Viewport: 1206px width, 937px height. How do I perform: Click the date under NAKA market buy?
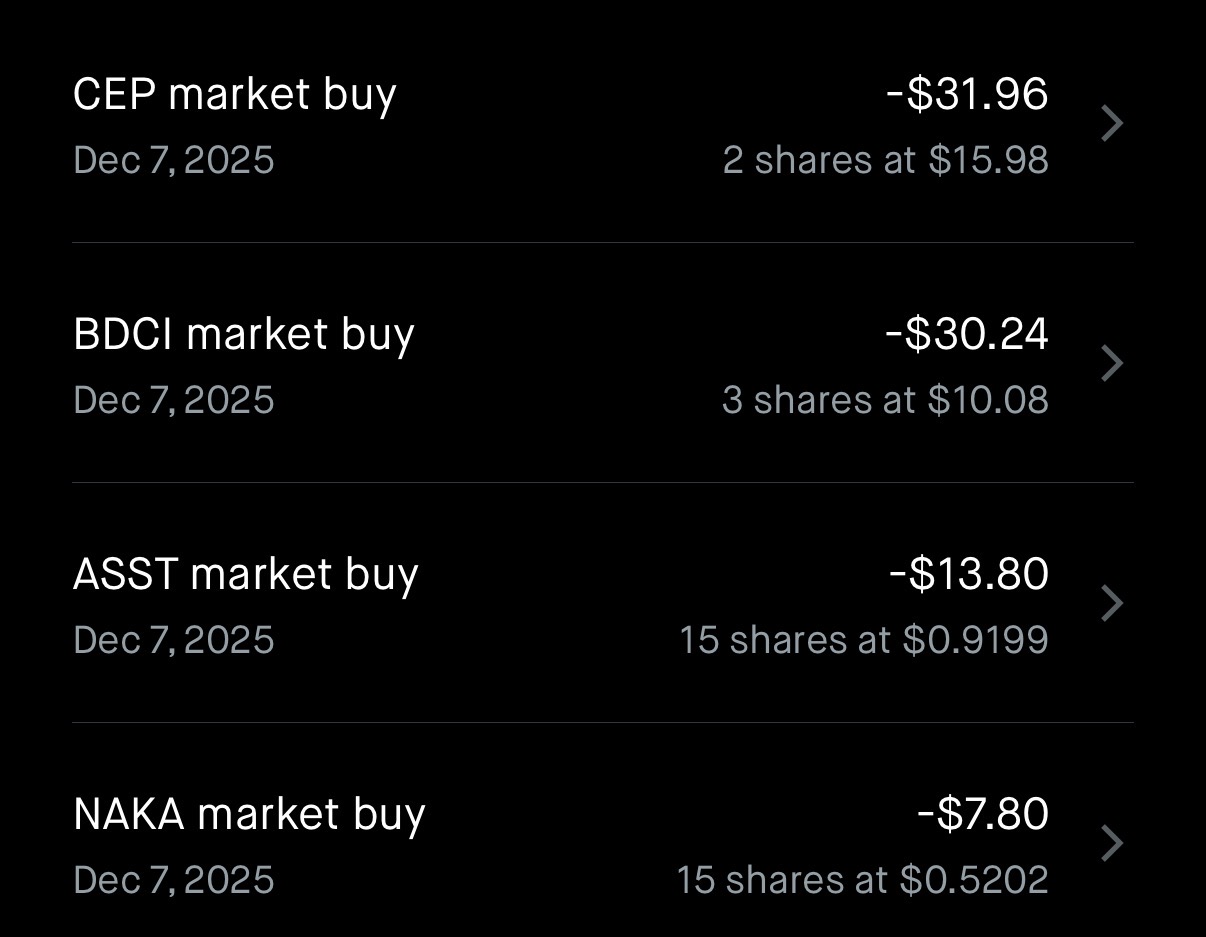174,880
